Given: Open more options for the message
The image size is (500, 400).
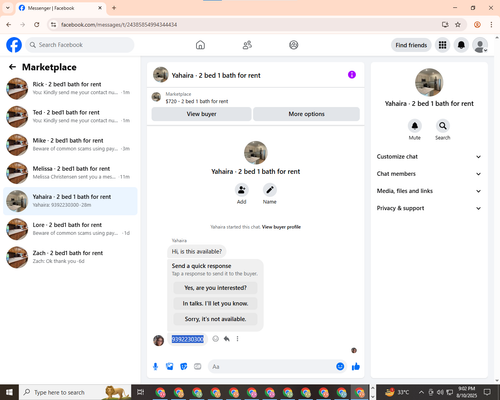Looking at the screenshot, I should (x=237, y=339).
